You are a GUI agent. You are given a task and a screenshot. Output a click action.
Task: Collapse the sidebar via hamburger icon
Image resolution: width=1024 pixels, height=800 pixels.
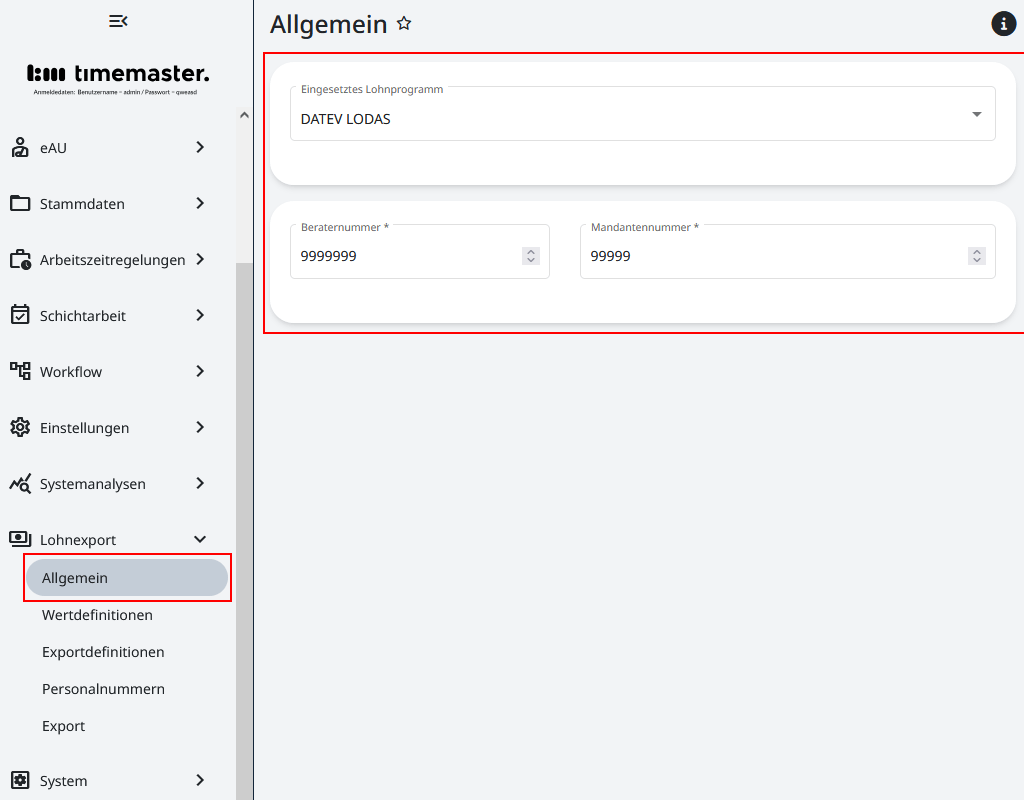pyautogui.click(x=118, y=20)
